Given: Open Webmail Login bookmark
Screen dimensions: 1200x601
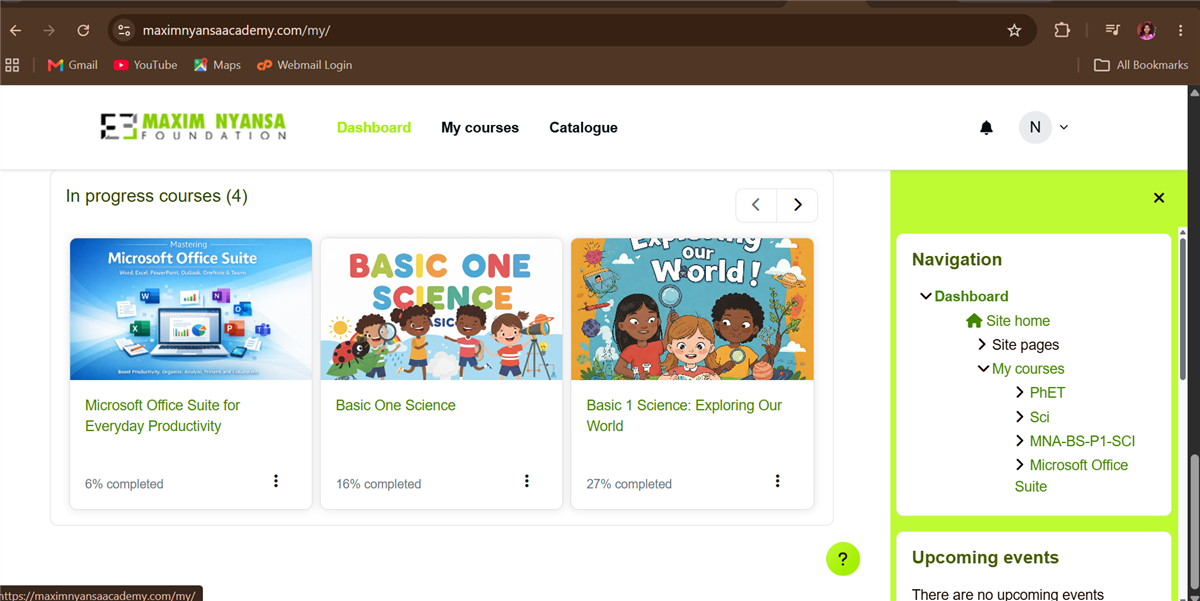Looking at the screenshot, I should click(304, 65).
